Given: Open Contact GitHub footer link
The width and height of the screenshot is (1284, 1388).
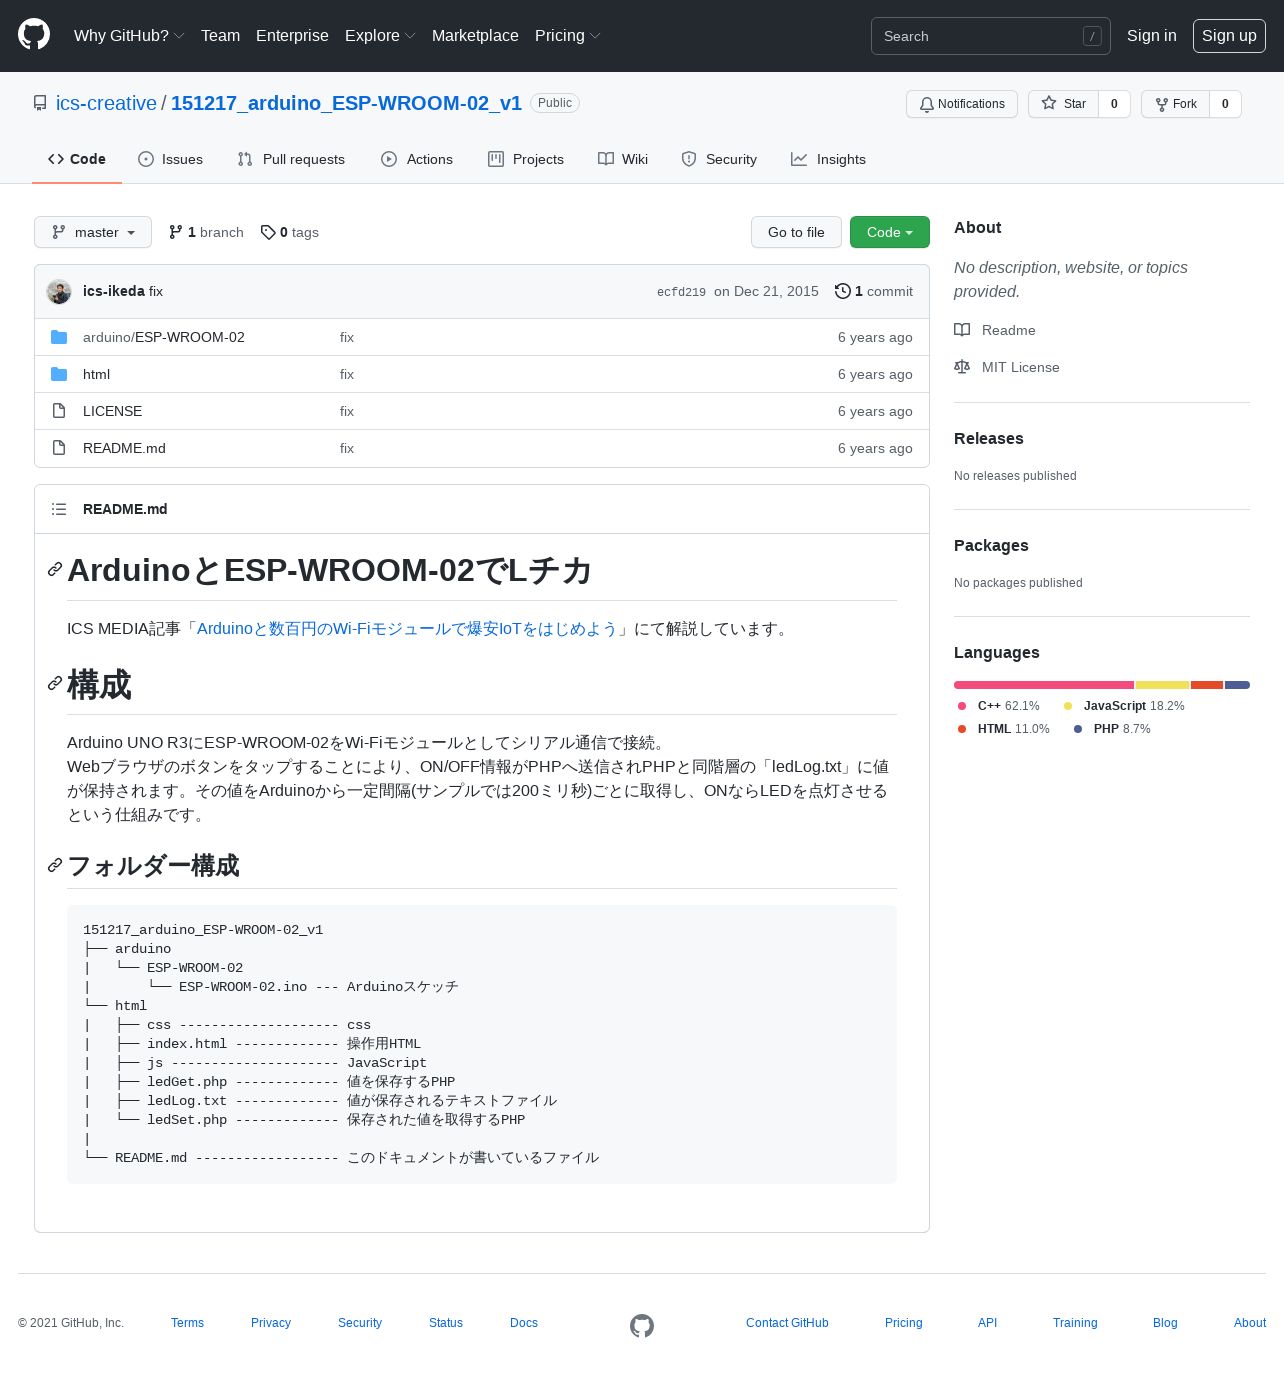Looking at the screenshot, I should pyautogui.click(x=787, y=1323).
